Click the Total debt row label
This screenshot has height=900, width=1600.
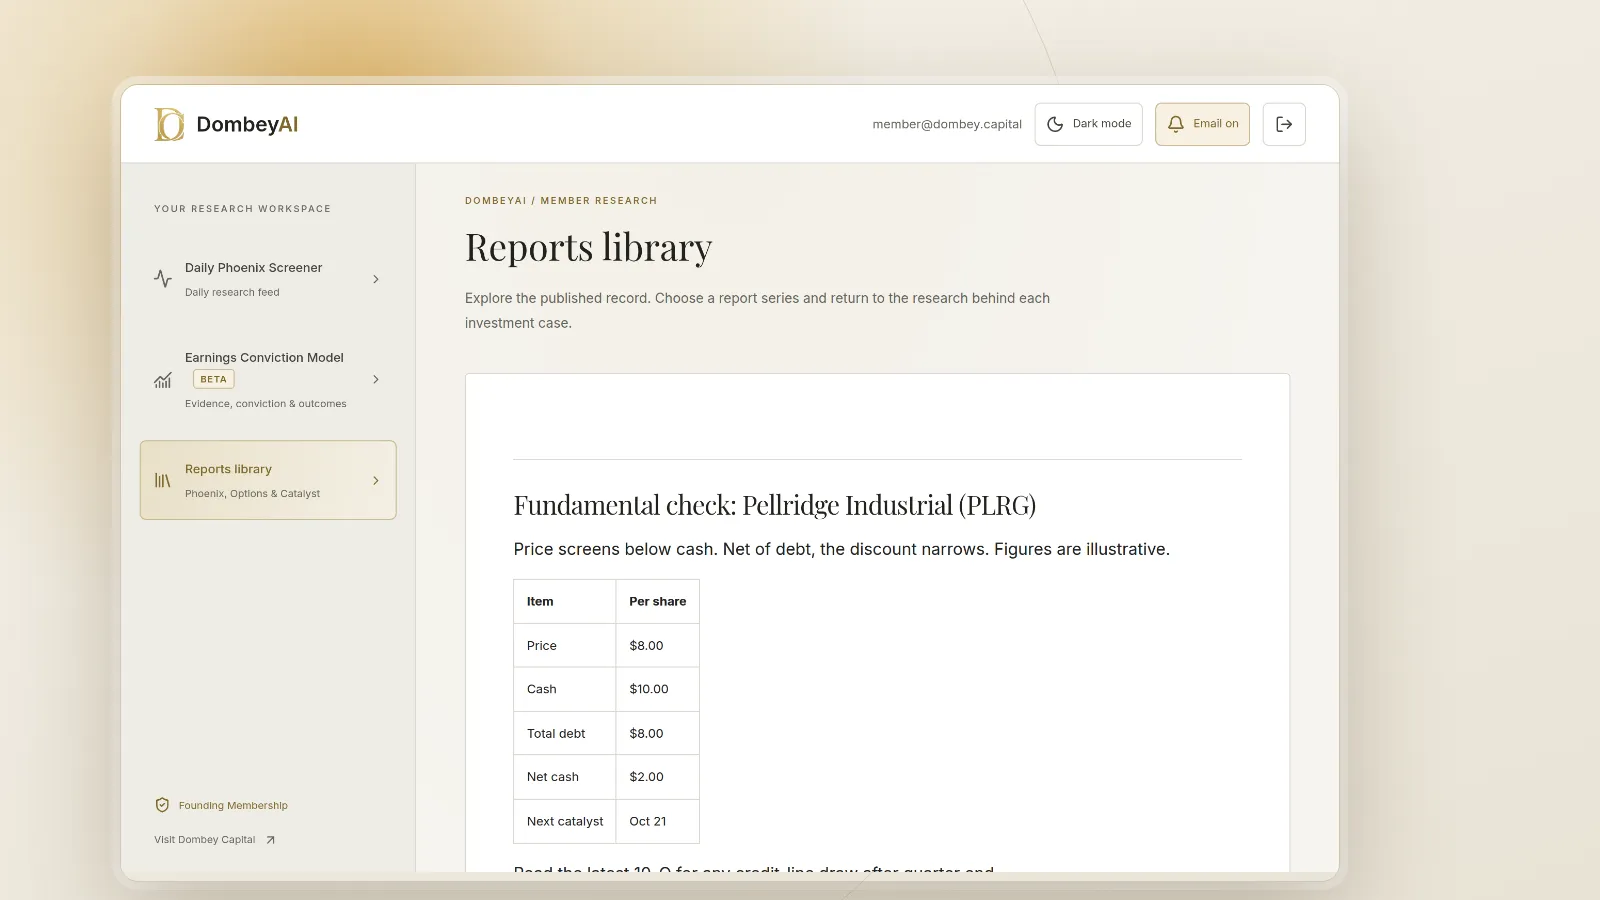pyautogui.click(x=556, y=734)
